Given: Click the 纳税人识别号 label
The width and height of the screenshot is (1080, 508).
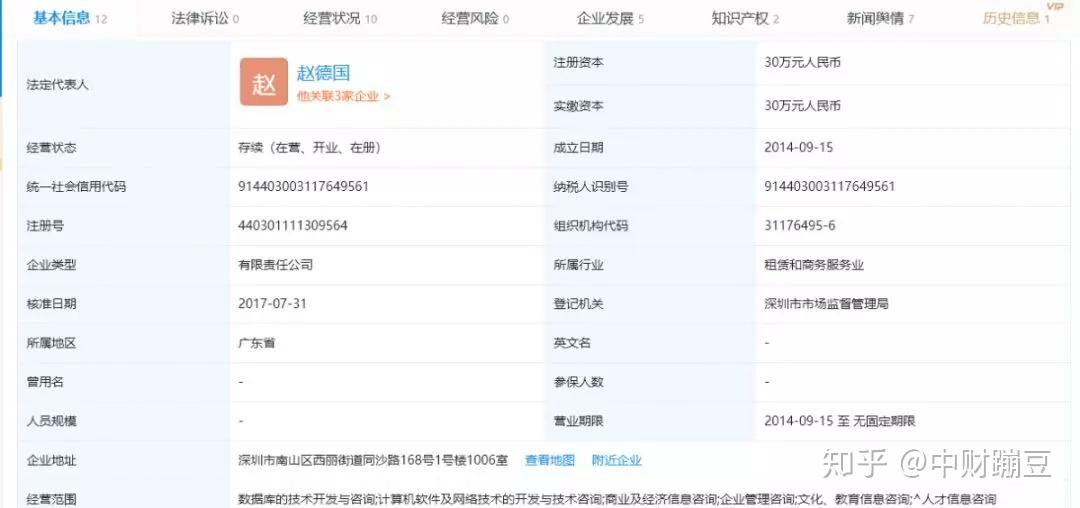Looking at the screenshot, I should coord(591,187).
